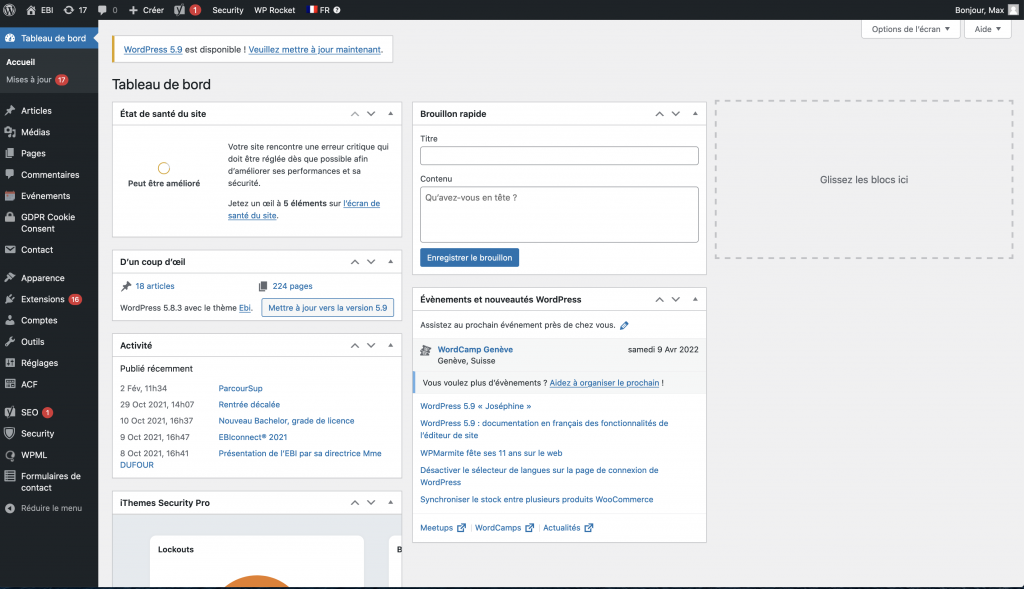Move the Brouillon rapide panel down
1024x589 pixels.
click(676, 114)
